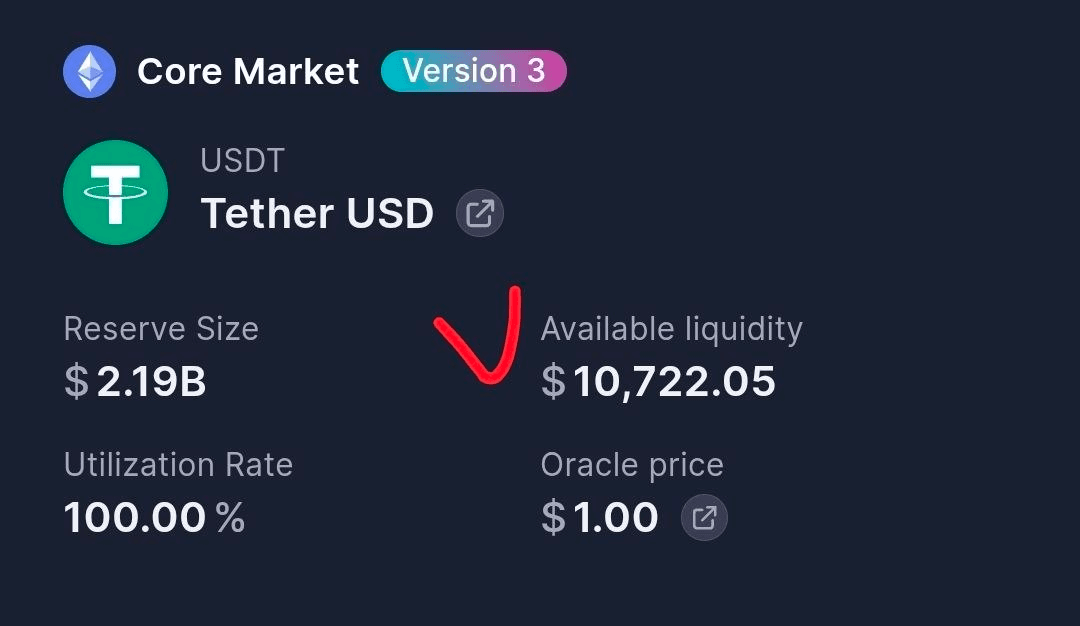Select the 100.00 utilization value
This screenshot has width=1080, height=626.
[135, 518]
